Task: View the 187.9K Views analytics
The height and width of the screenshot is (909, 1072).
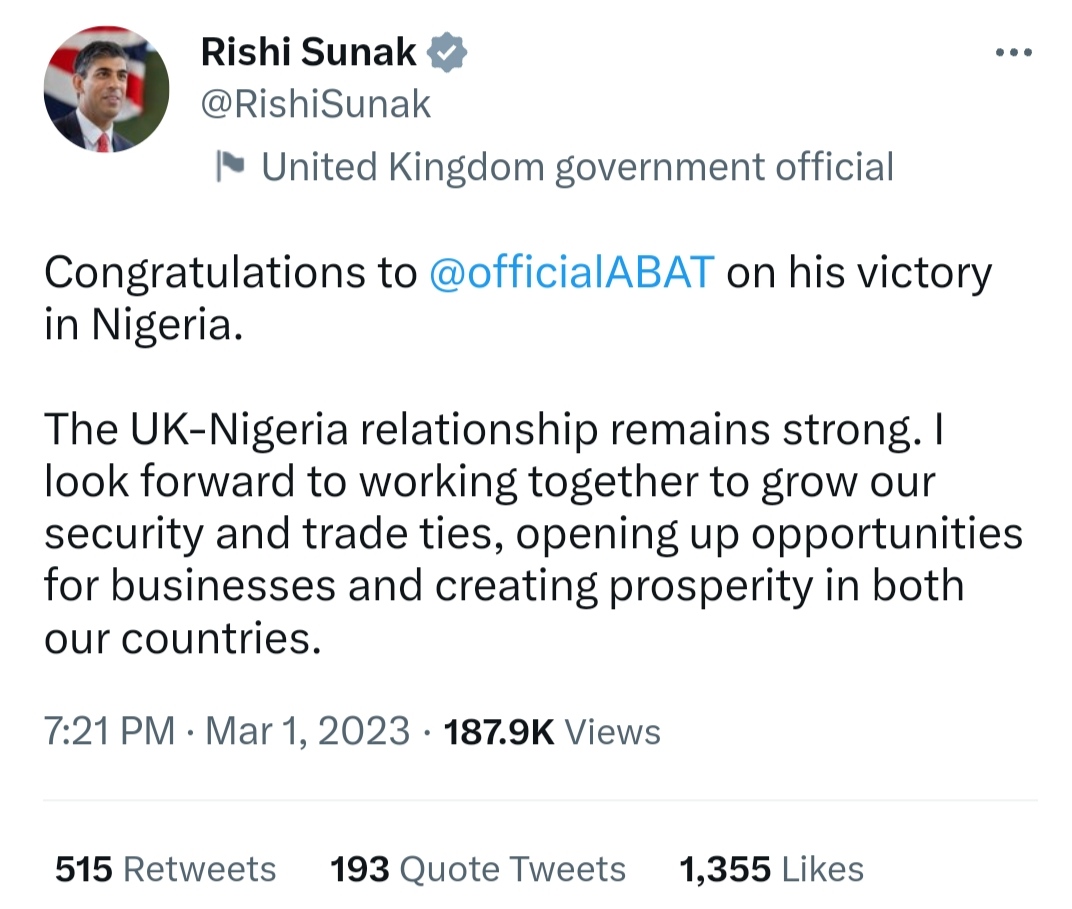Action: coord(551,731)
